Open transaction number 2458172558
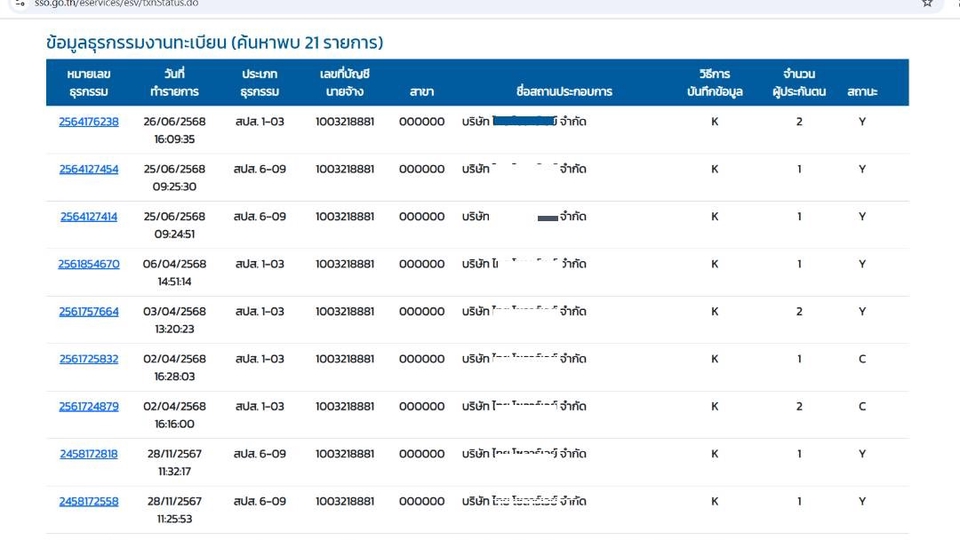This screenshot has width=960, height=540. pos(88,502)
